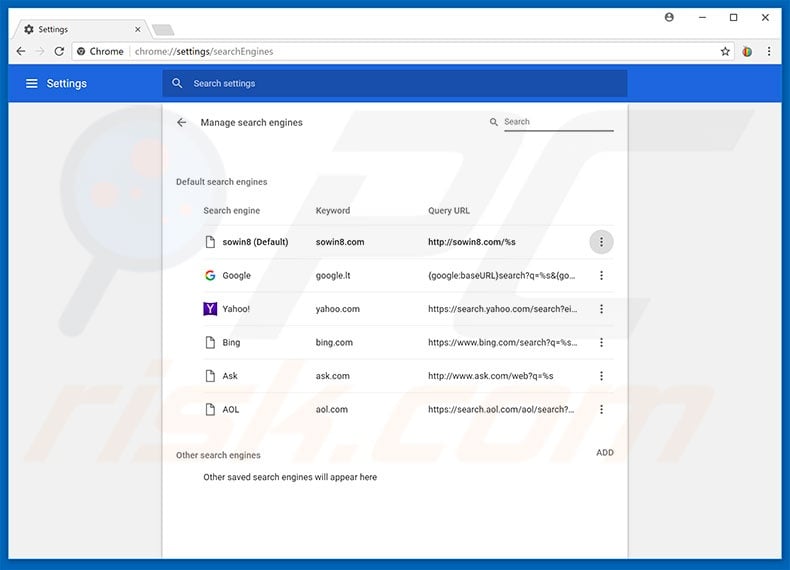The height and width of the screenshot is (570, 790).
Task: Click the 'Google' search engine name
Action: [x=236, y=275]
